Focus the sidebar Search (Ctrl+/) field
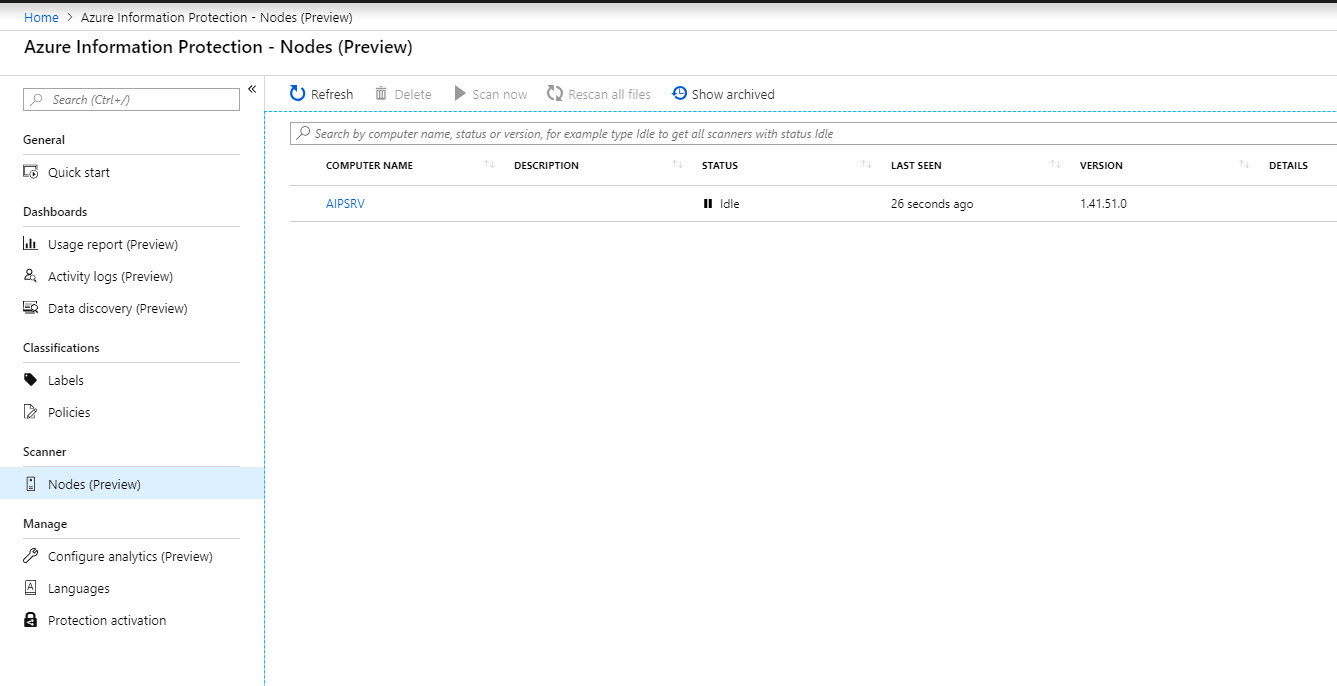1337x686 pixels. tap(131, 100)
